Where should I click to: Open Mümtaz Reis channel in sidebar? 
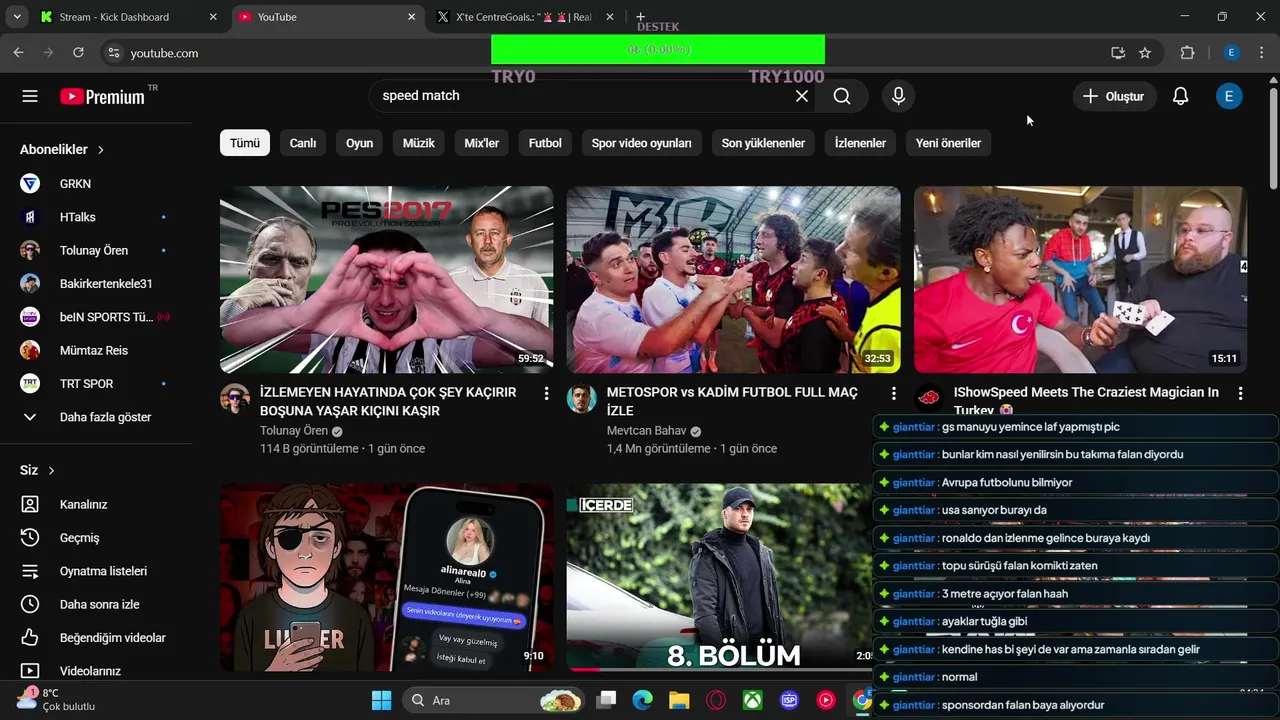pyautogui.click(x=96, y=350)
